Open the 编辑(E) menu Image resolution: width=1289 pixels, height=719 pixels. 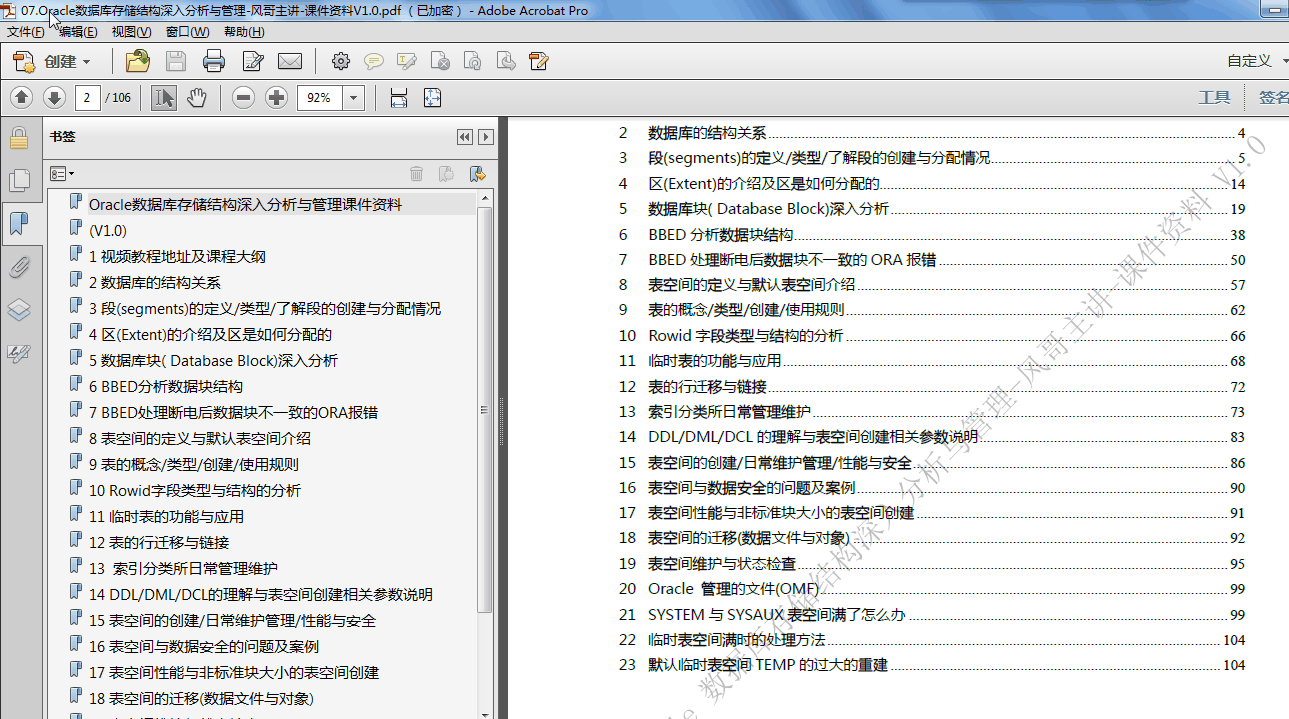78,32
